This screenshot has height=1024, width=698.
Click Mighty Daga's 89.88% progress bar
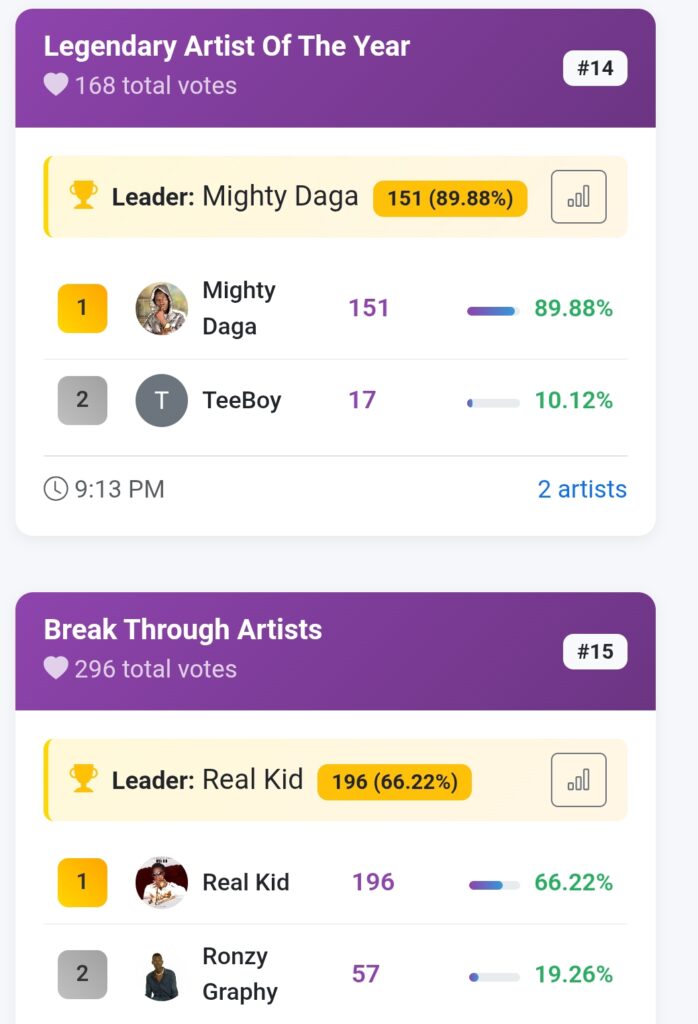pyautogui.click(x=493, y=311)
